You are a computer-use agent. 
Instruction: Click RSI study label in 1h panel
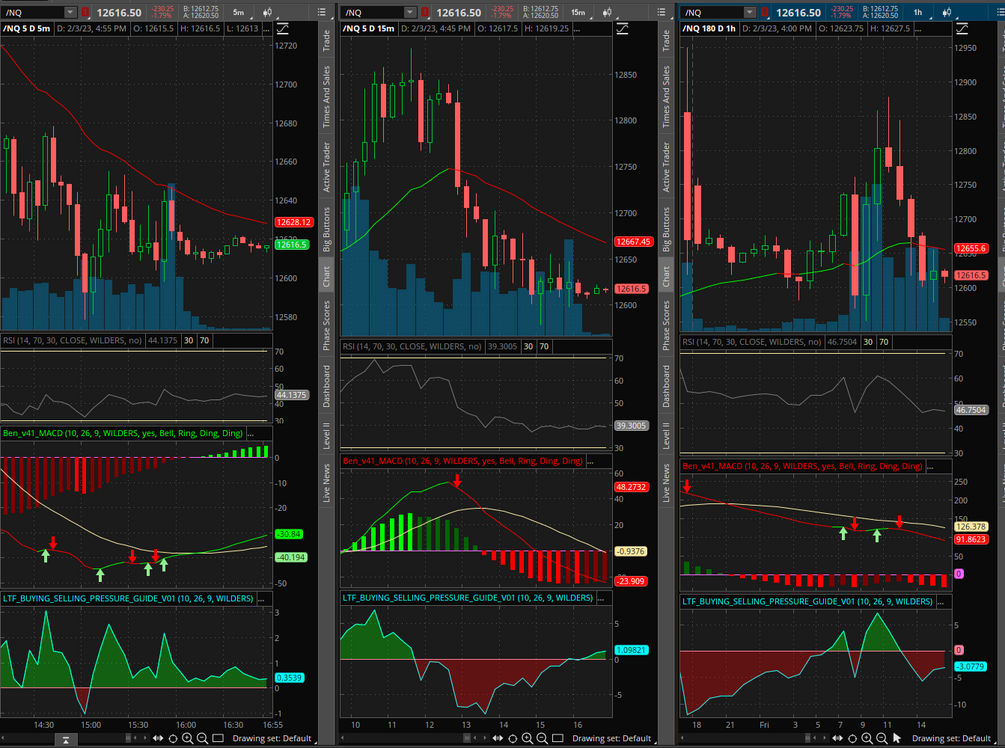click(751, 342)
